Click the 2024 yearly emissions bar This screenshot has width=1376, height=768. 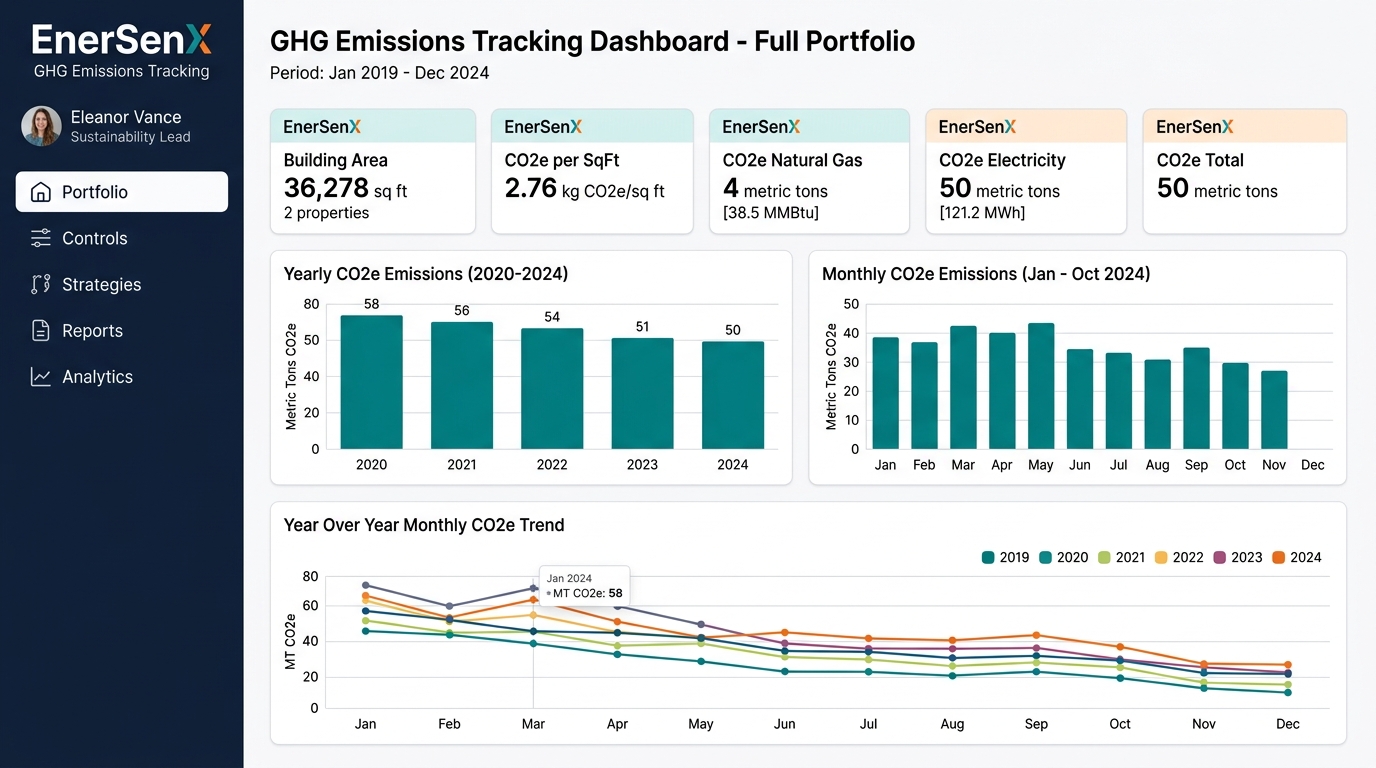click(x=733, y=395)
